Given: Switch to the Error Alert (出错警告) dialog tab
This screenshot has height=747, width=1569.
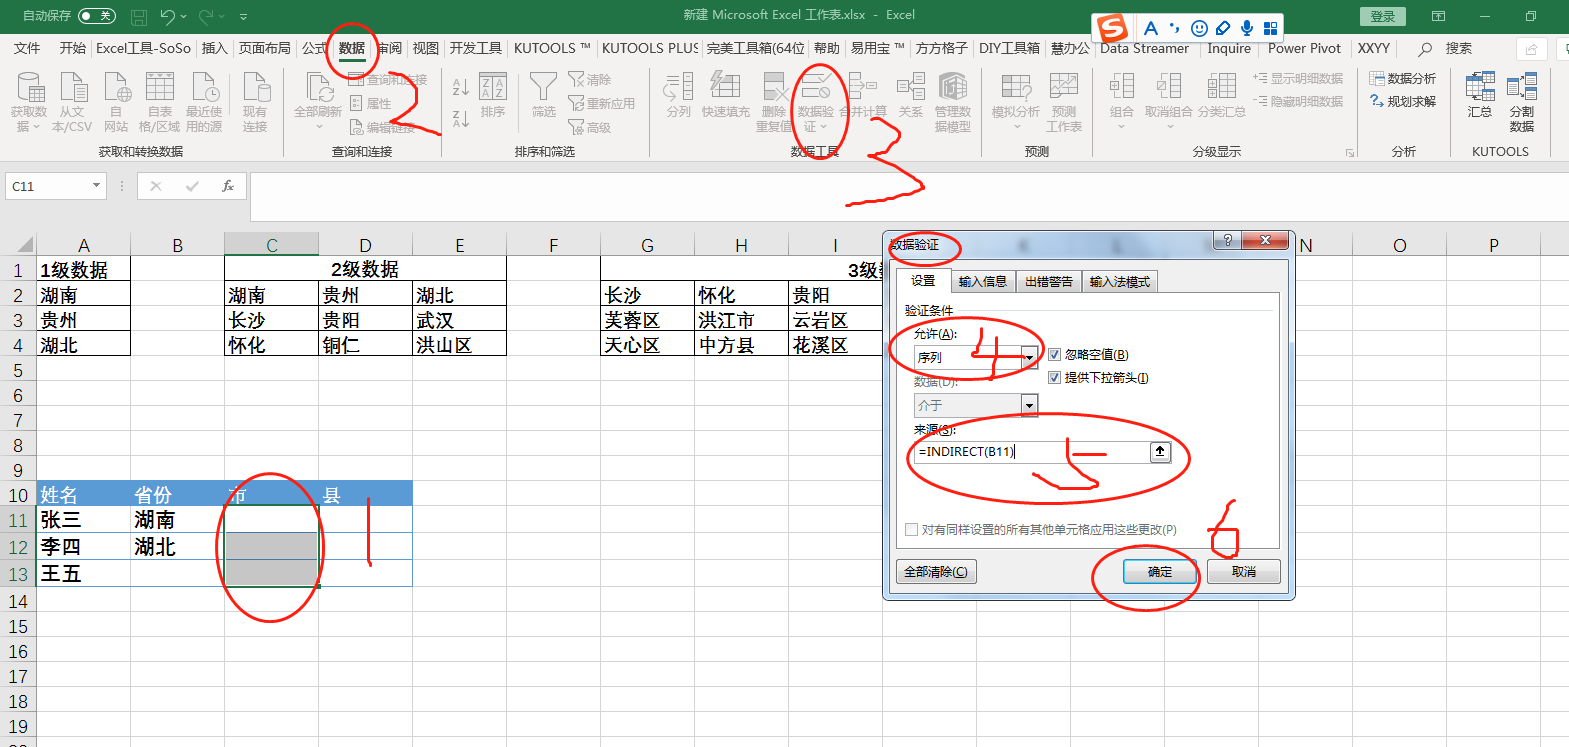Looking at the screenshot, I should tap(1048, 282).
